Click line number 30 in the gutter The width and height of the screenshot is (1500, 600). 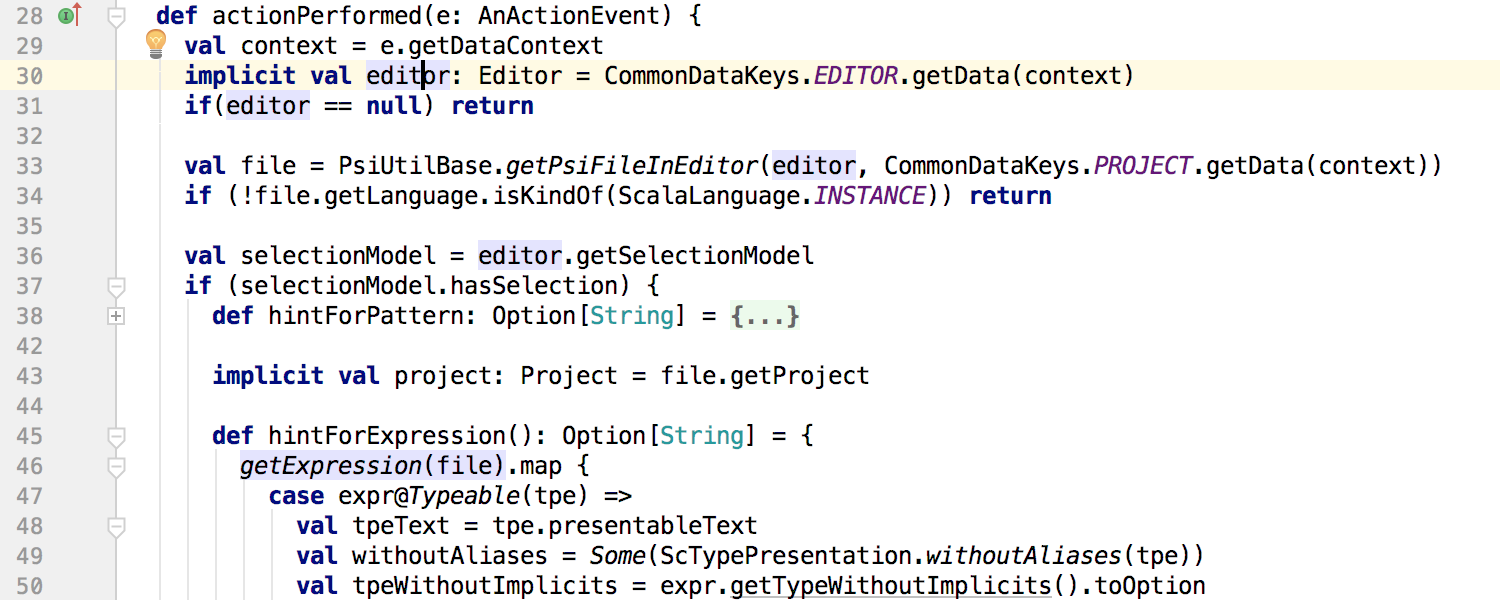point(30,76)
